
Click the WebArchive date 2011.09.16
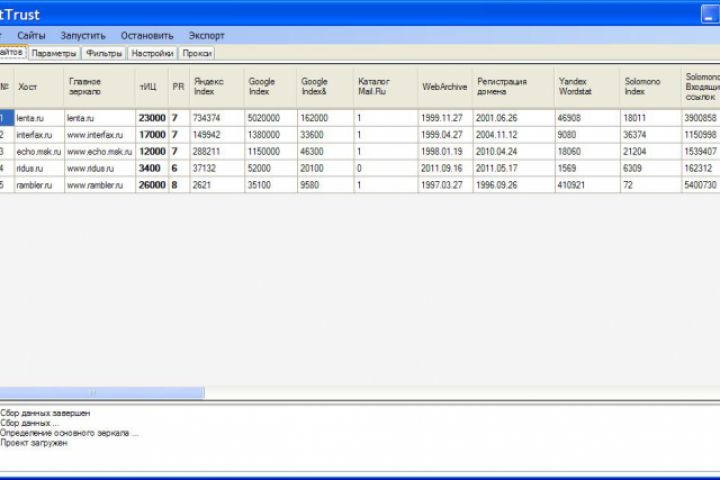point(445,168)
